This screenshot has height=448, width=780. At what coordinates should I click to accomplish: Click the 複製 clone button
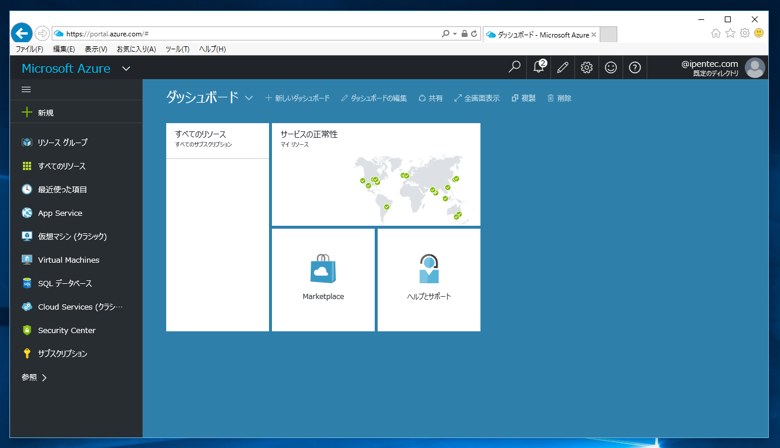click(x=523, y=98)
